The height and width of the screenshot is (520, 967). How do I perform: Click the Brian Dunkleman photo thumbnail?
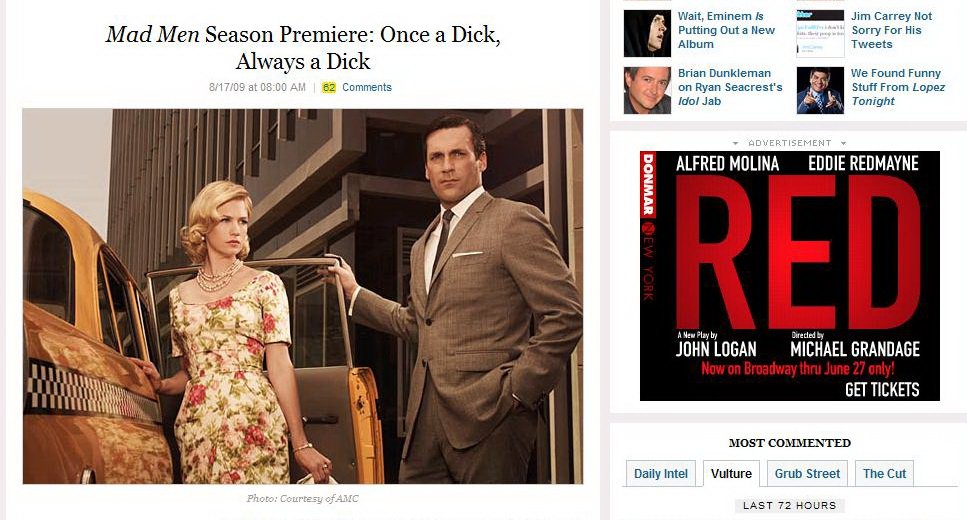tap(647, 91)
